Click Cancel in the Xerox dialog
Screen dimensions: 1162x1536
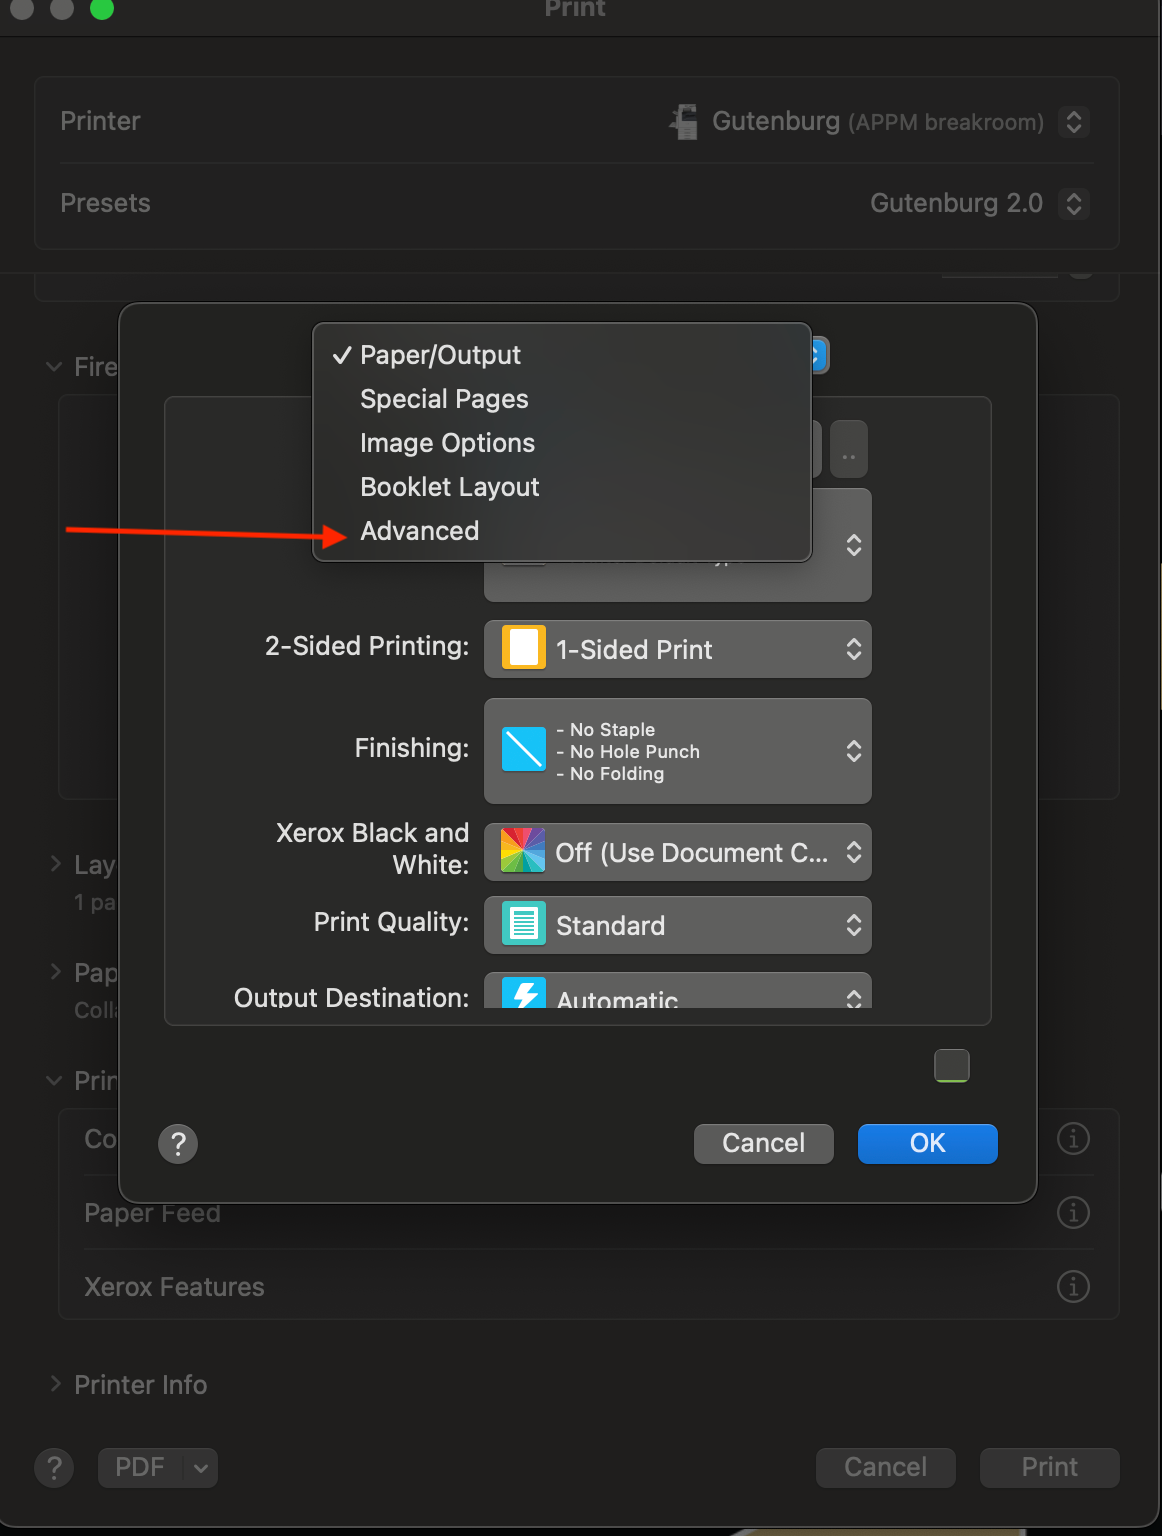[x=763, y=1143]
